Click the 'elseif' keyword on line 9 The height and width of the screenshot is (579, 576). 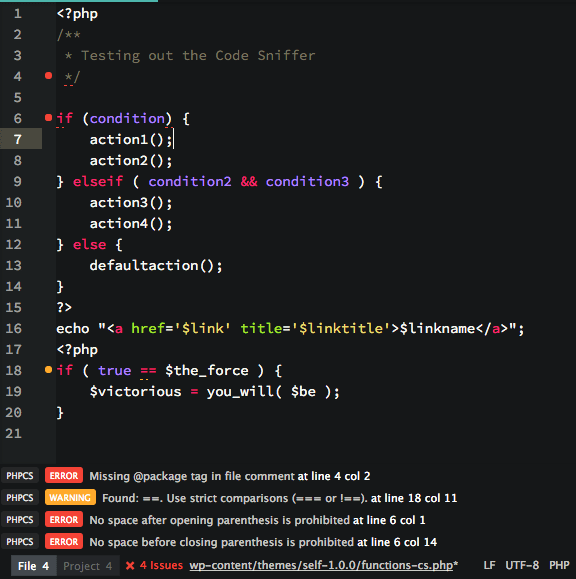click(98, 181)
